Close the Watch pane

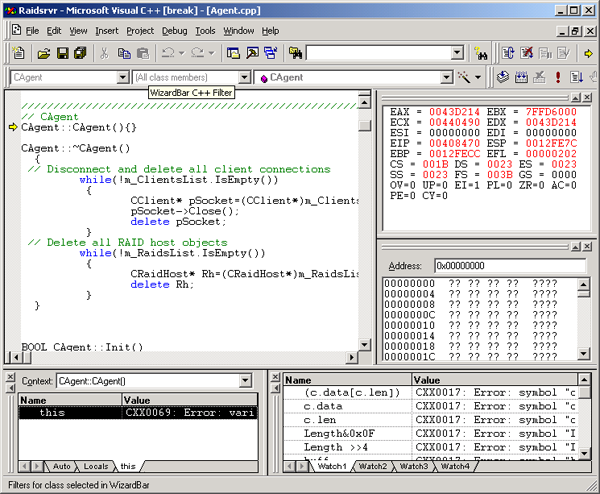(275, 377)
